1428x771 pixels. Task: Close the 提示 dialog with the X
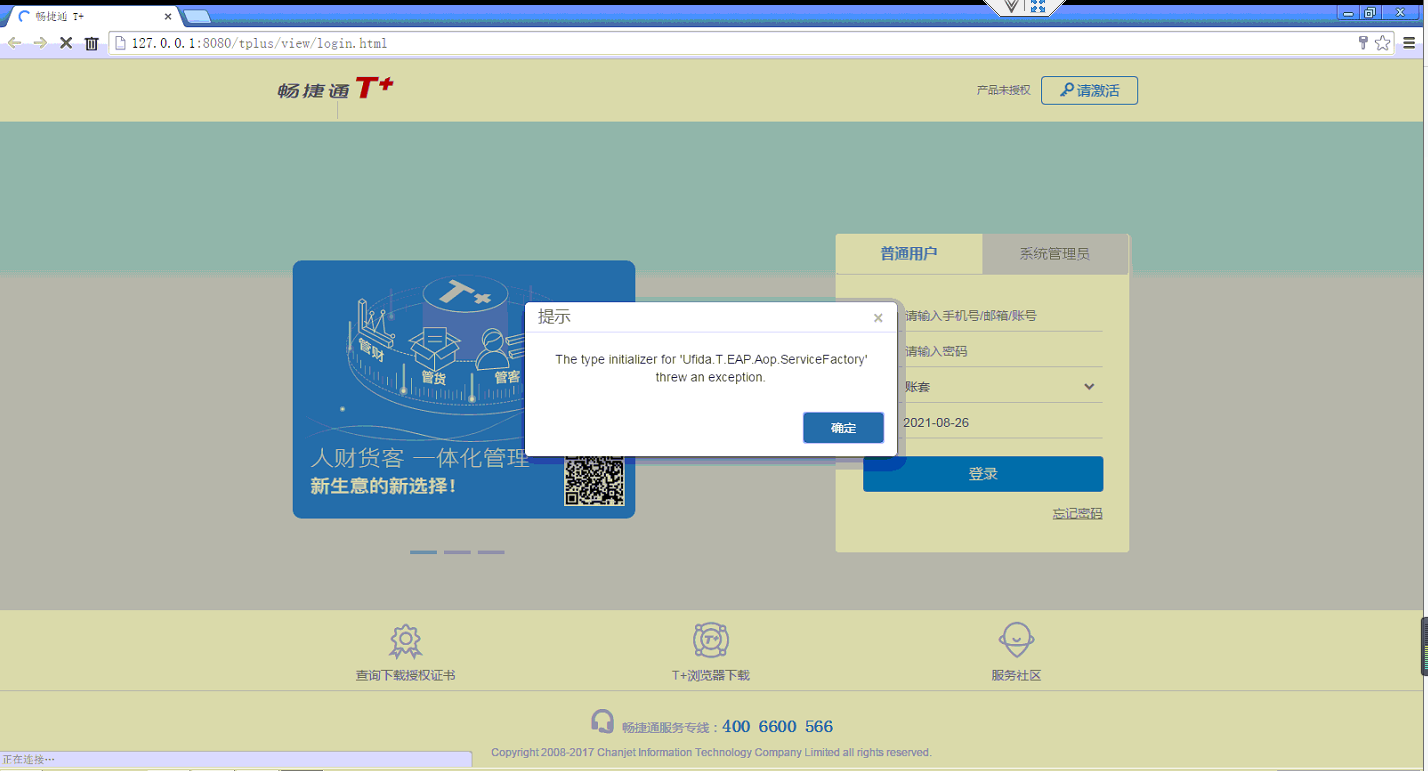[878, 318]
